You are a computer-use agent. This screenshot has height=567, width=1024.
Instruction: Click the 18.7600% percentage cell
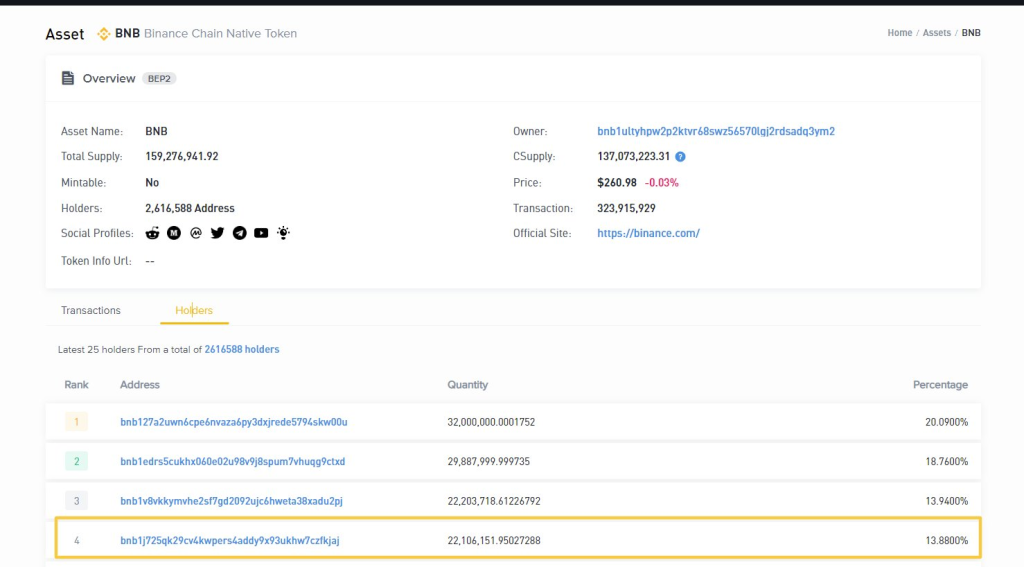click(x=946, y=461)
